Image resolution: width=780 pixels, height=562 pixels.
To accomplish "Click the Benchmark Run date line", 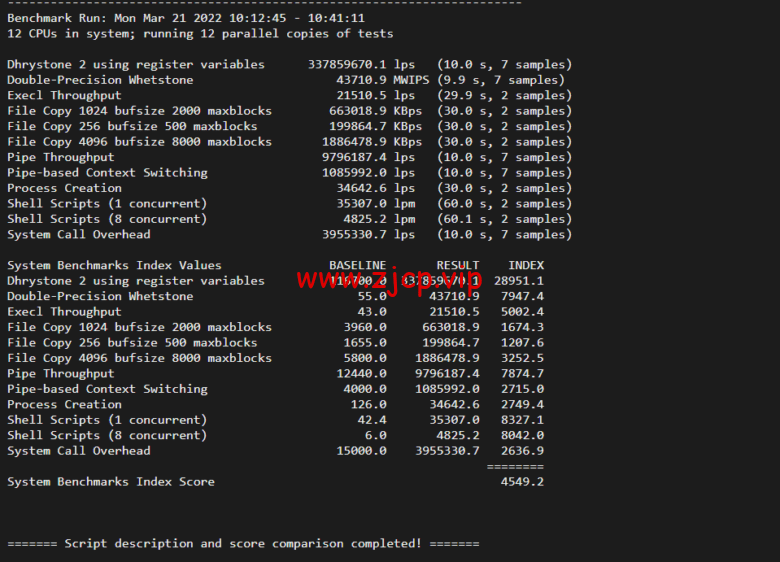I will [x=186, y=18].
